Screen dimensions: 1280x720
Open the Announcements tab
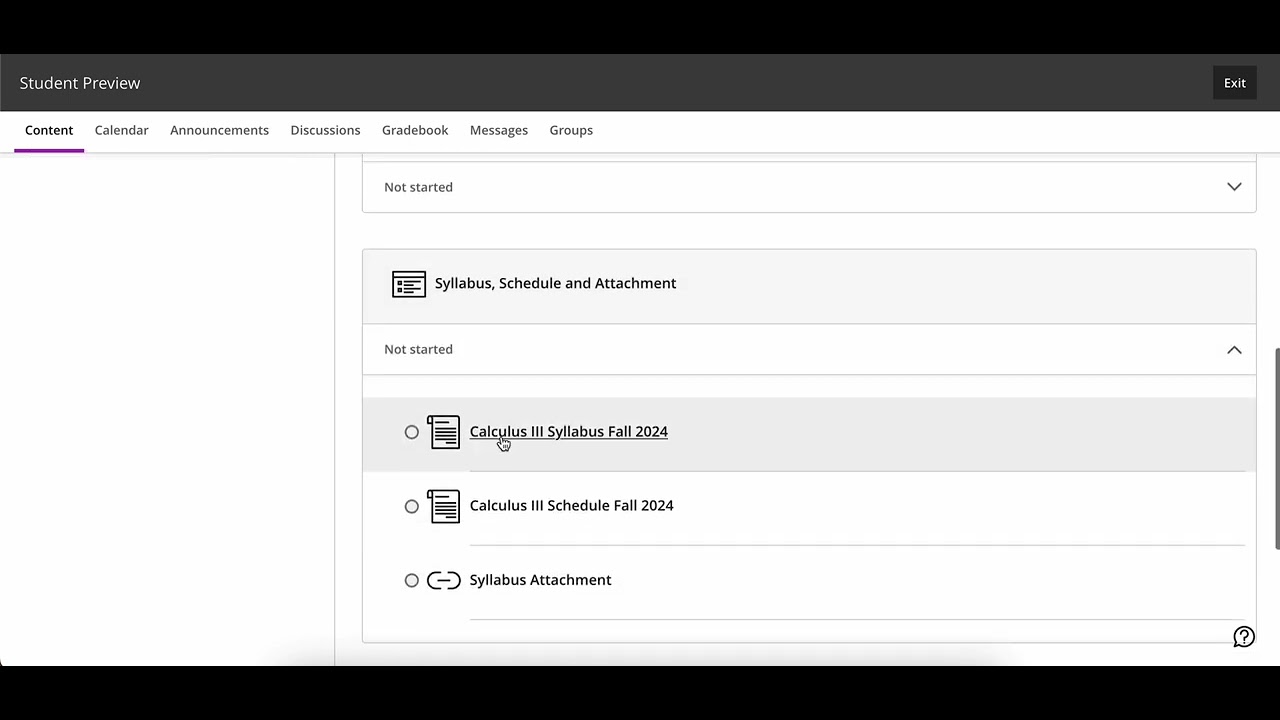(x=219, y=130)
